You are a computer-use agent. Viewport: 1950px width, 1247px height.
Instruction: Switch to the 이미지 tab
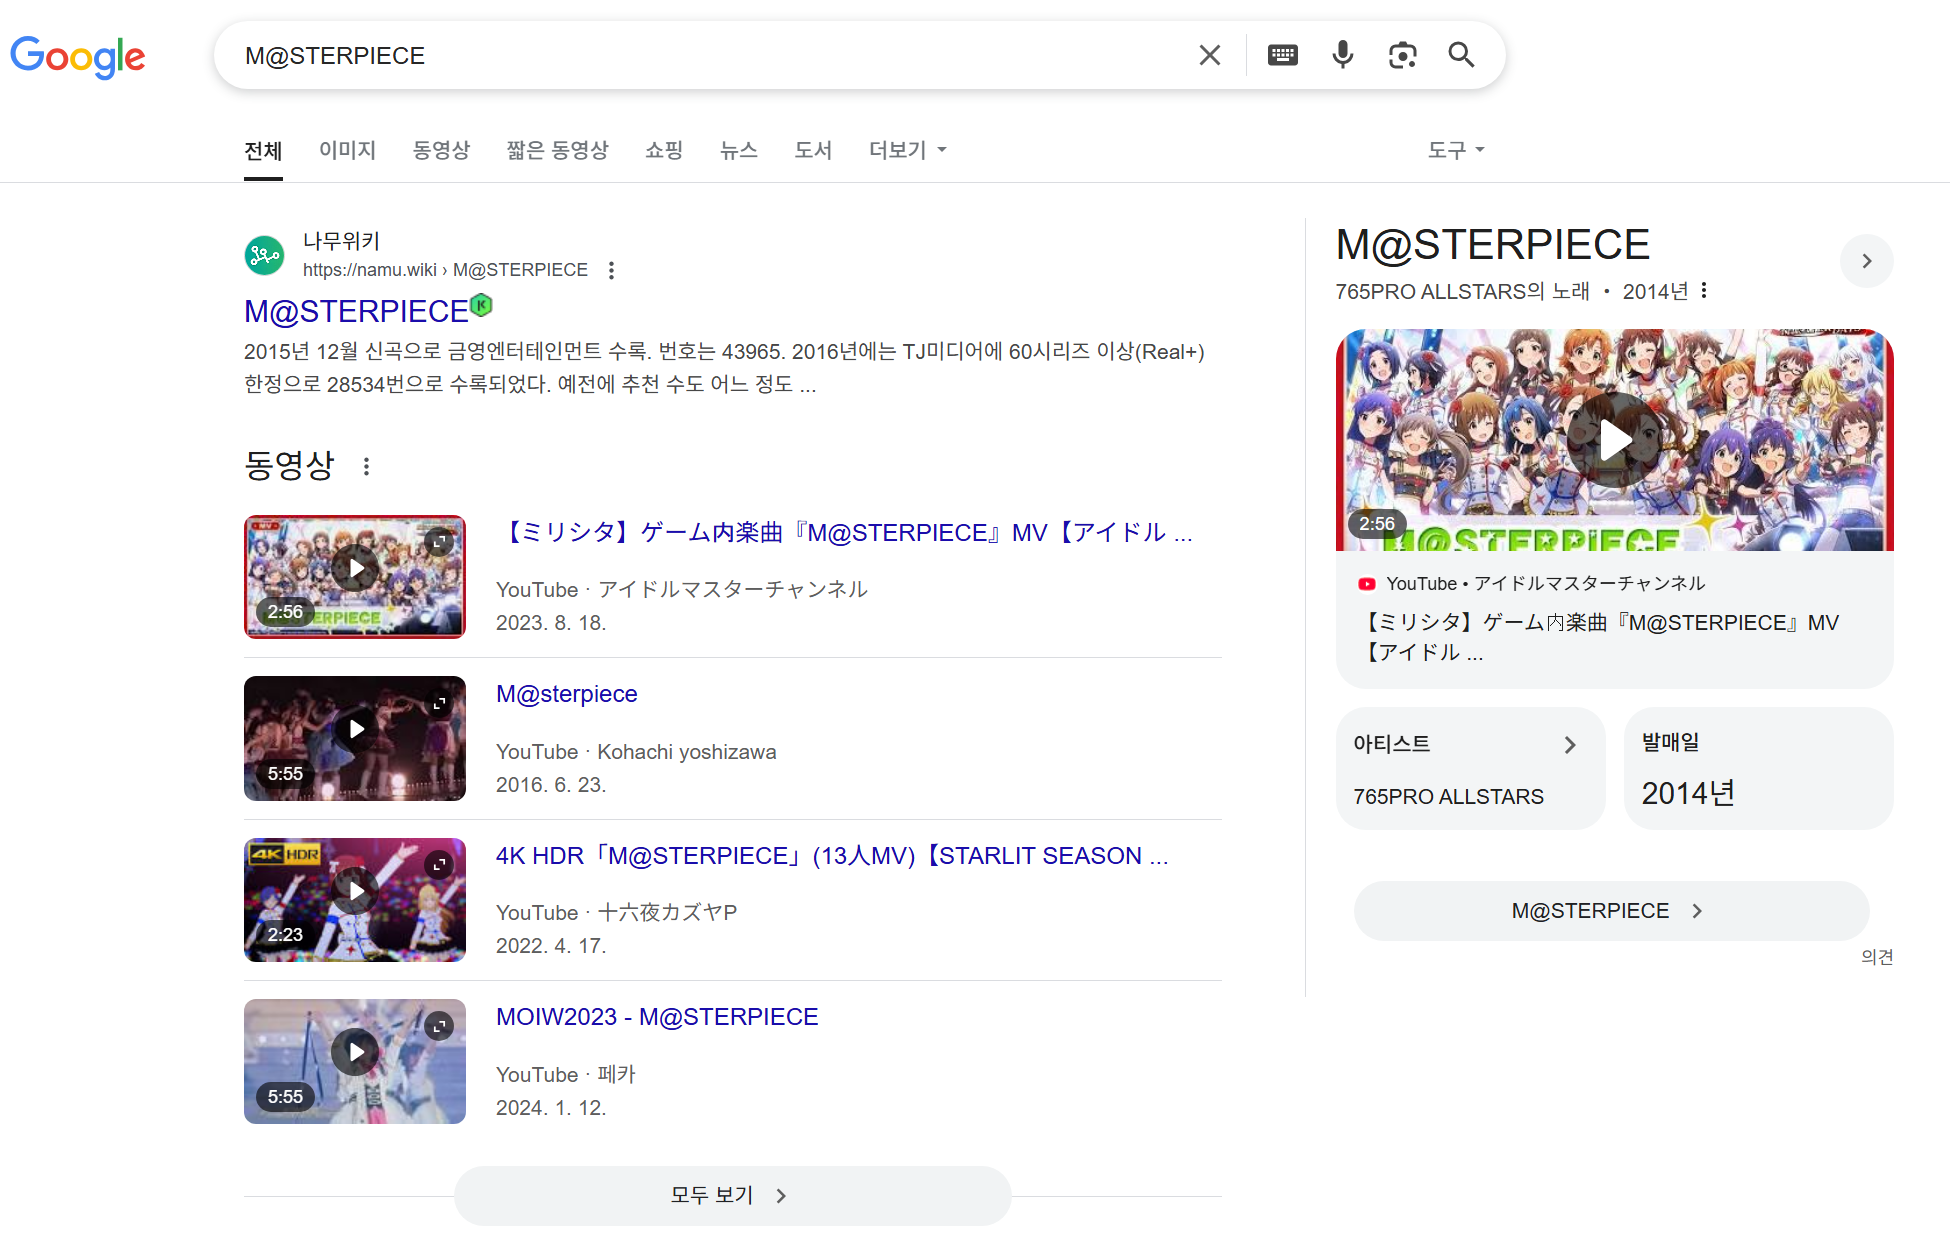coord(347,150)
